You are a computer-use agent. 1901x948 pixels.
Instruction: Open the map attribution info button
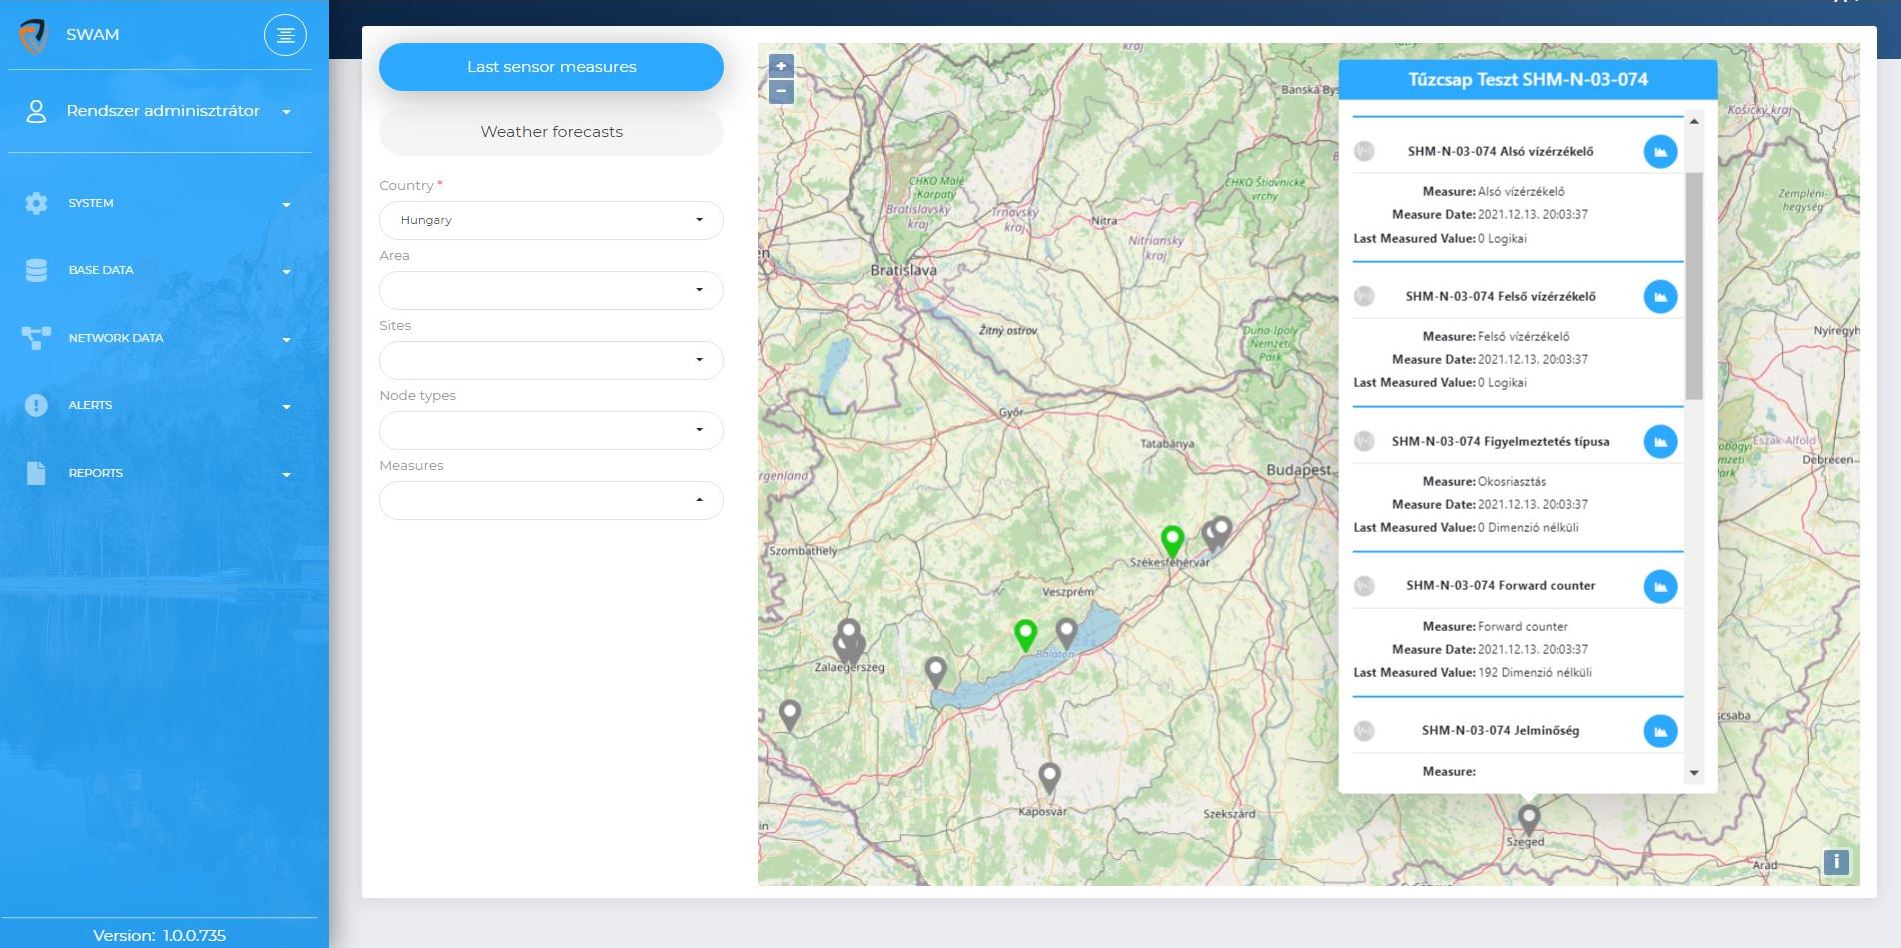tap(1836, 862)
